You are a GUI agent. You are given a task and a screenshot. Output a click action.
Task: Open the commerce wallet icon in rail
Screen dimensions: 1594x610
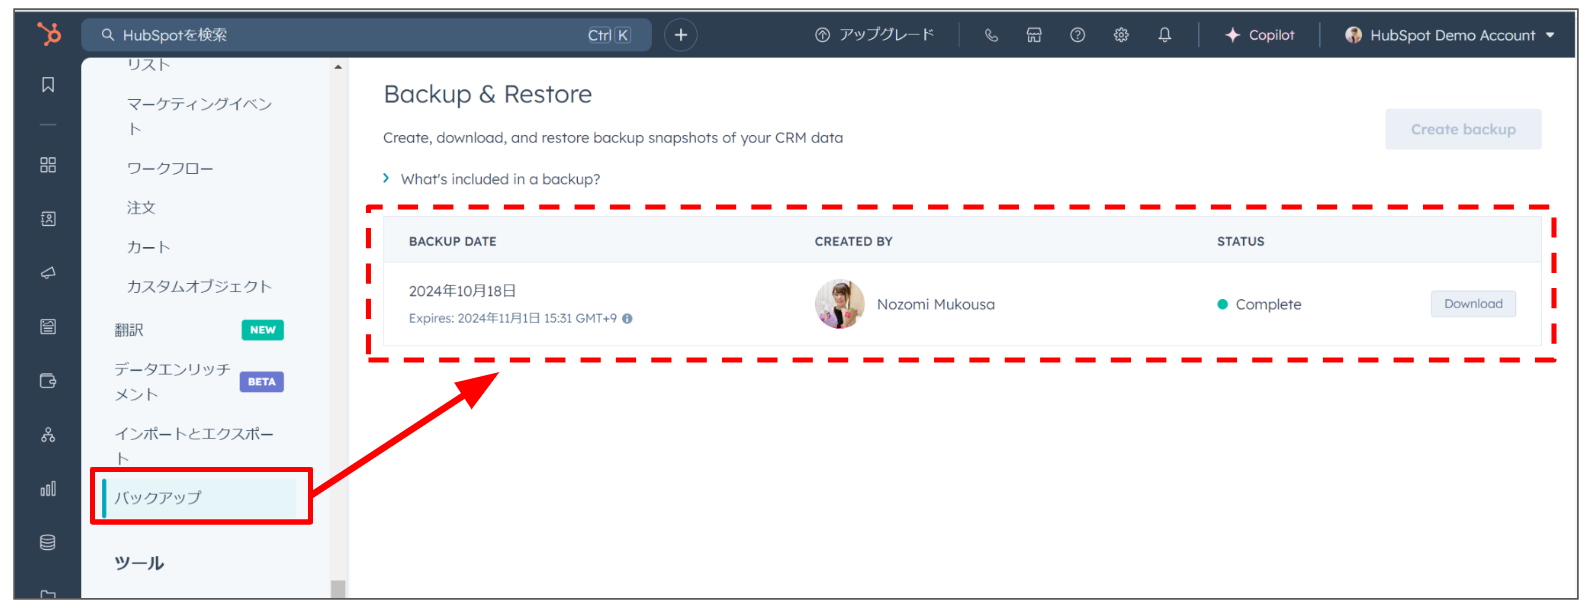tap(48, 381)
